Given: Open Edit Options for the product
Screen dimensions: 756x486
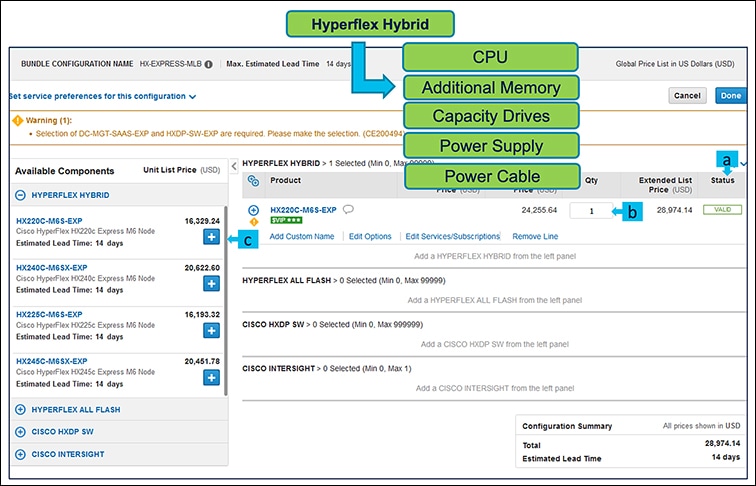Looking at the screenshot, I should point(370,236).
